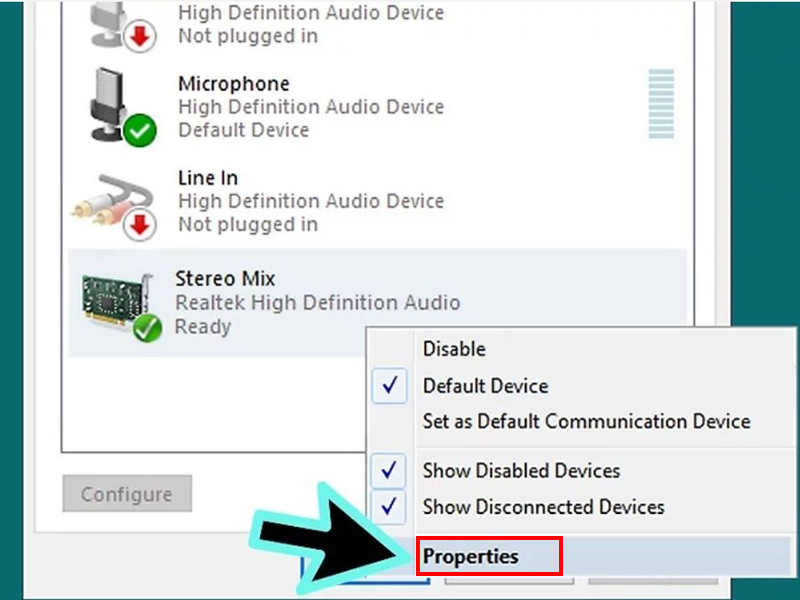The width and height of the screenshot is (800, 600).
Task: Click the green checkmark badge on Stereo Mix
Action: coord(148,327)
